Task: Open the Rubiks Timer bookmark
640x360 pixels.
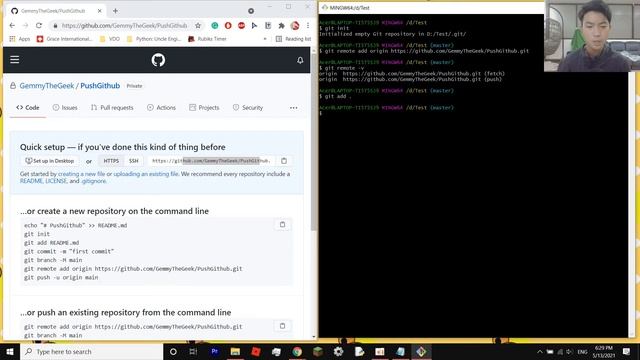Action: tap(207, 39)
